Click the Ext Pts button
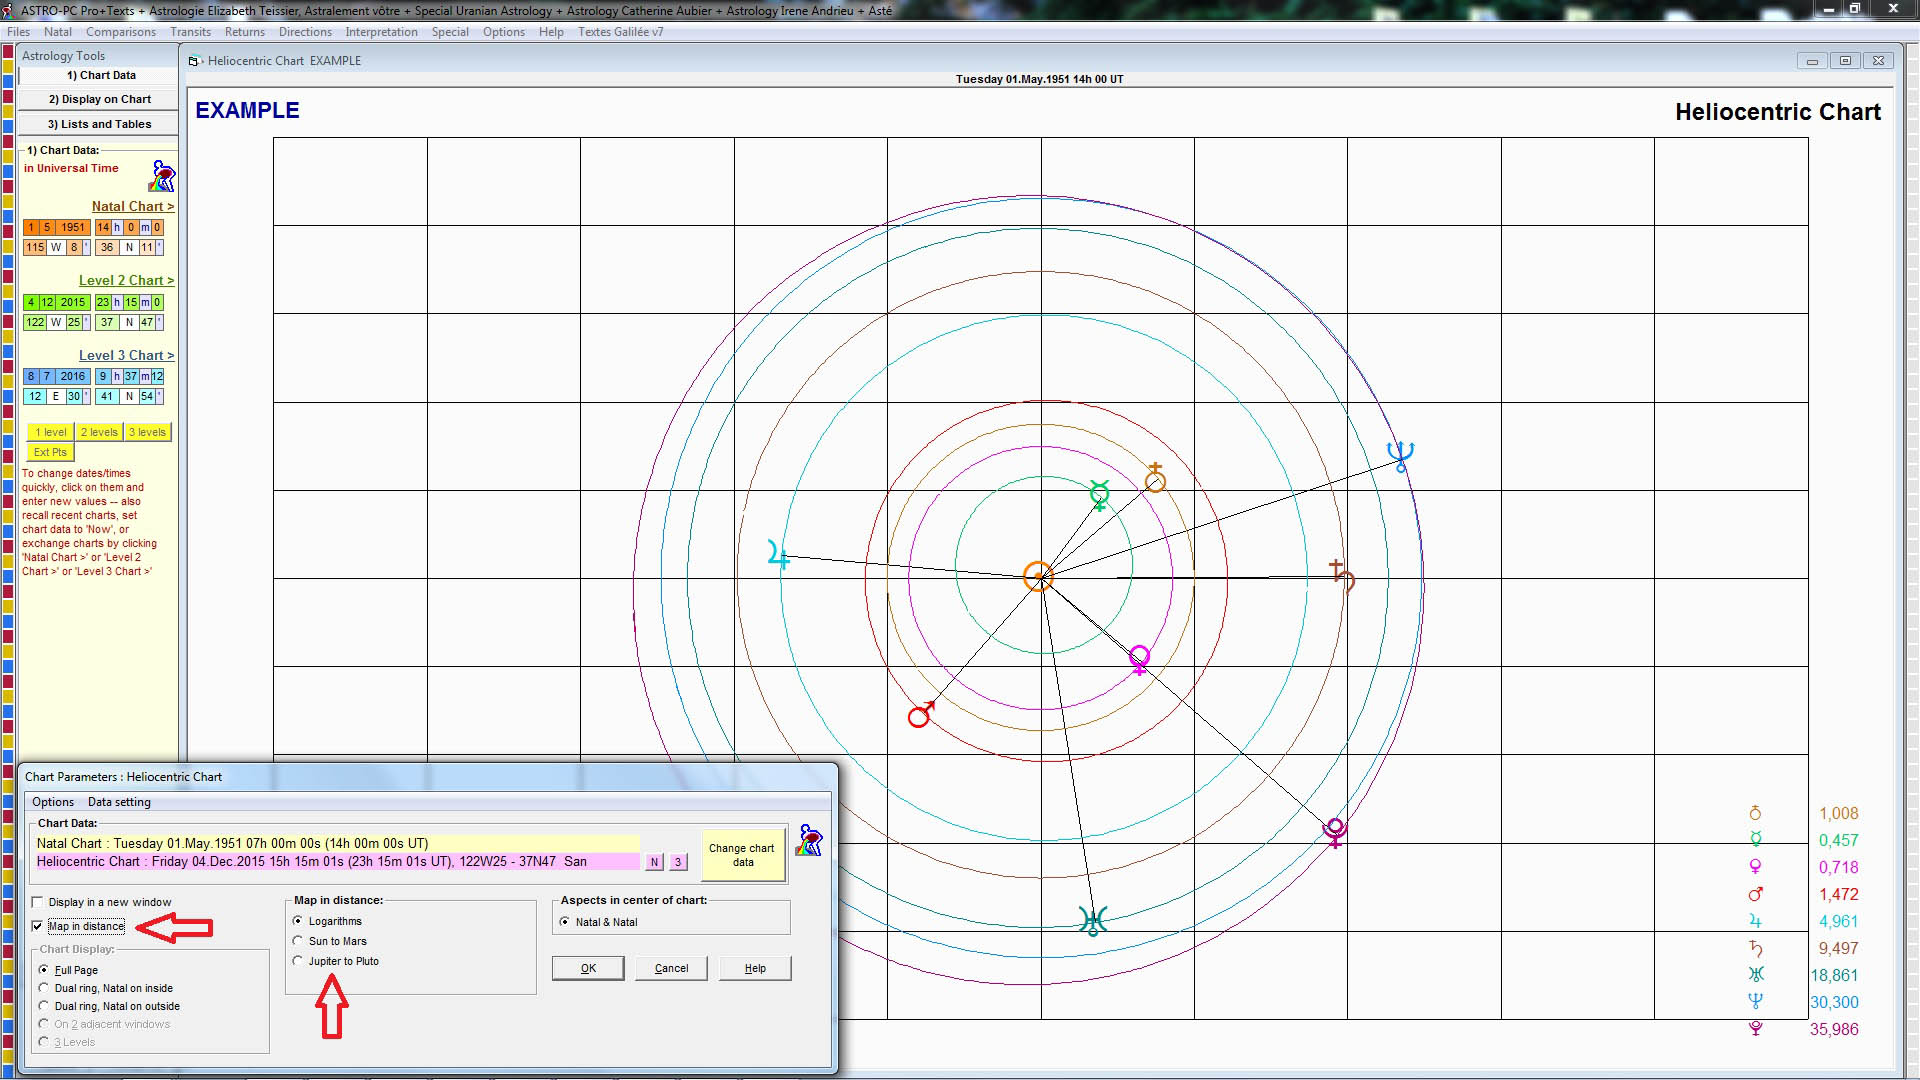Viewport: 1920px width, 1080px height. pyautogui.click(x=49, y=452)
